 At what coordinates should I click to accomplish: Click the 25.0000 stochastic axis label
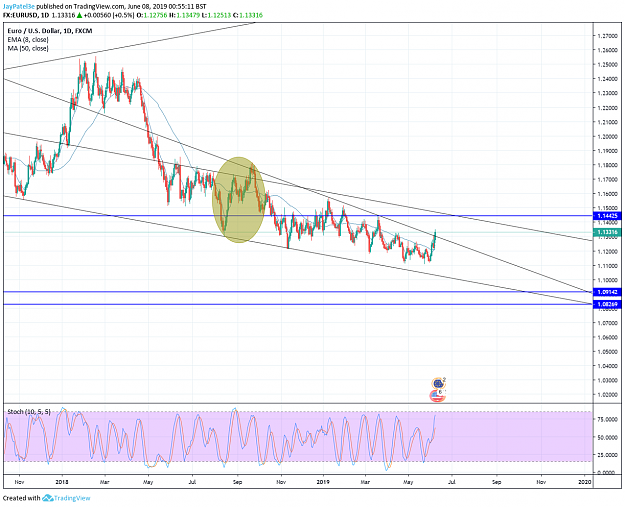[x=607, y=454]
